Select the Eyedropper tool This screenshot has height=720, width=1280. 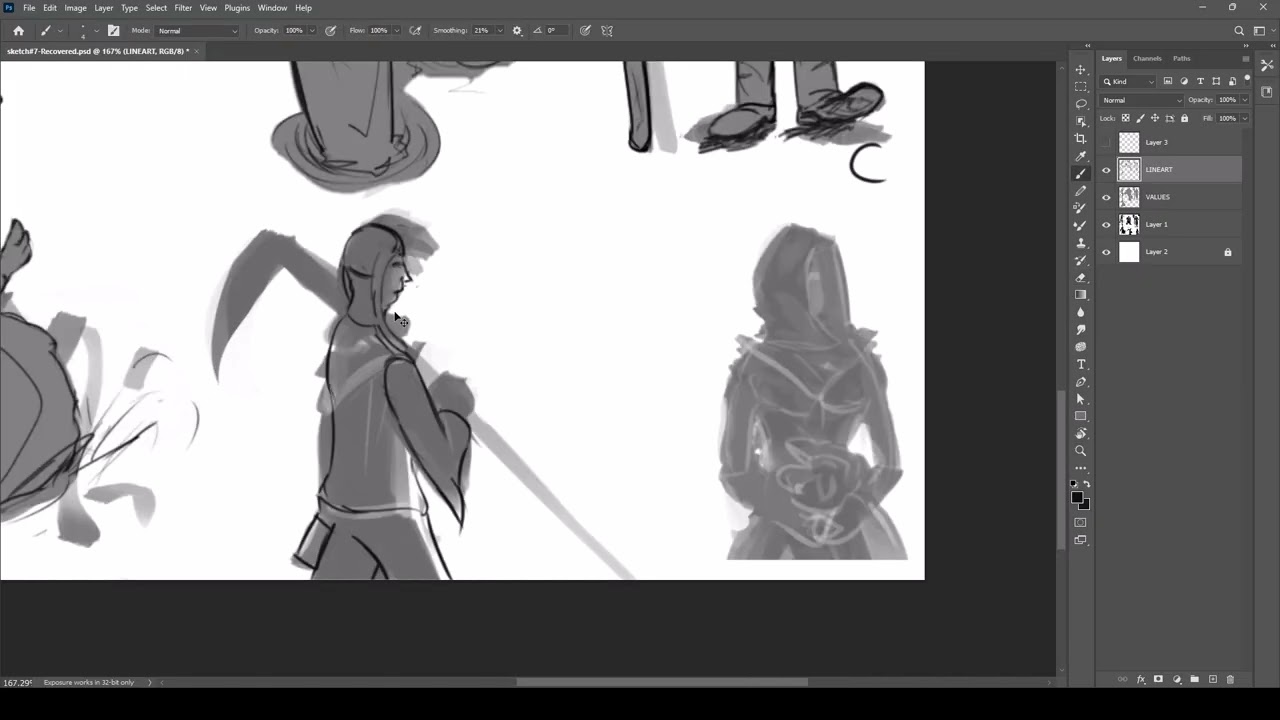click(x=1080, y=156)
